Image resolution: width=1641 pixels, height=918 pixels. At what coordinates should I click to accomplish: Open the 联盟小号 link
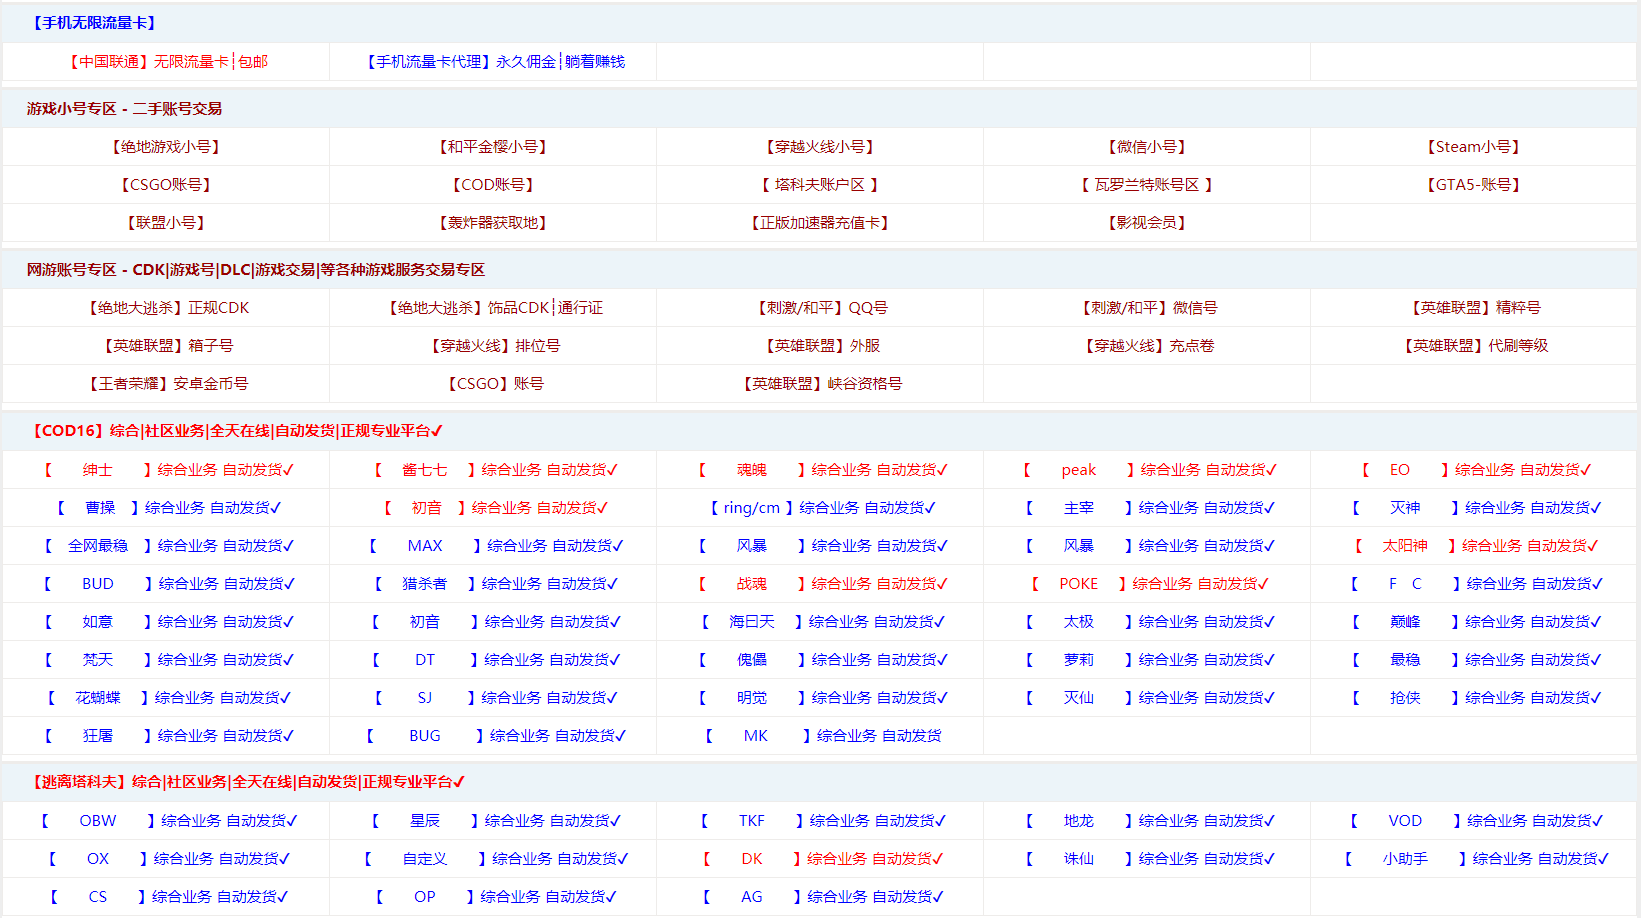pyautogui.click(x=167, y=222)
